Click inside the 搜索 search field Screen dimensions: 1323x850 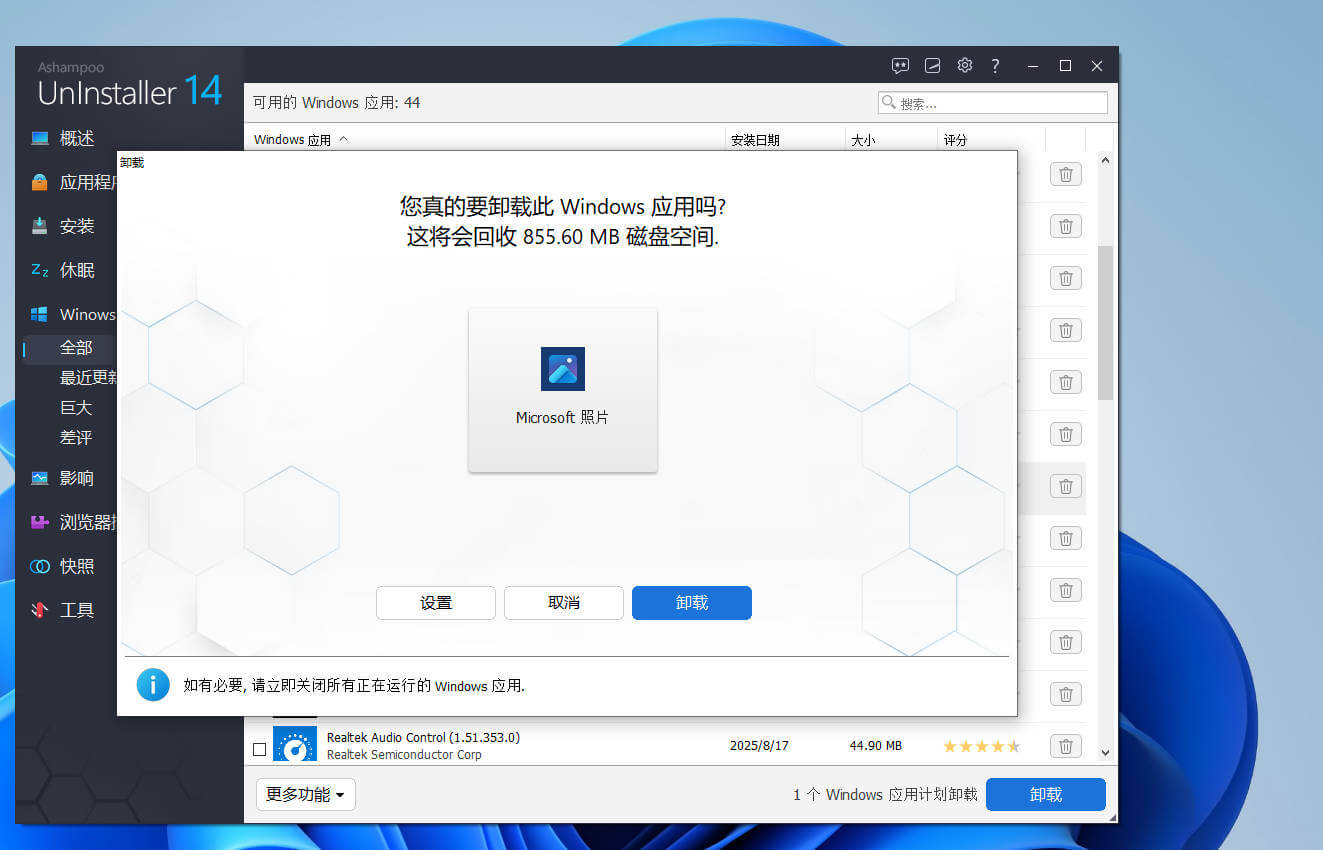tap(992, 102)
